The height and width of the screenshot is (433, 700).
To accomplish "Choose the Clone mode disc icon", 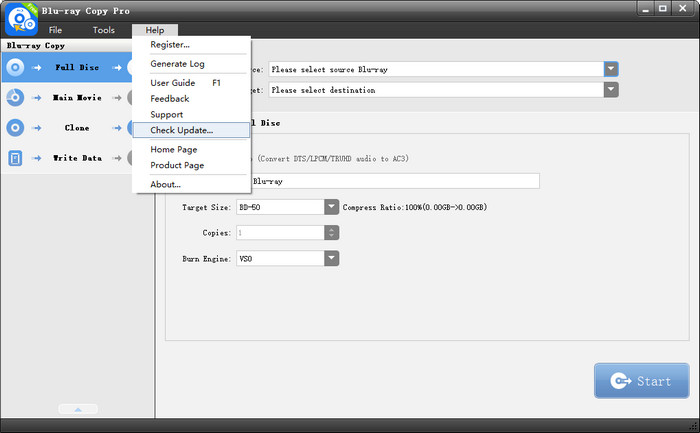I will pos(15,128).
